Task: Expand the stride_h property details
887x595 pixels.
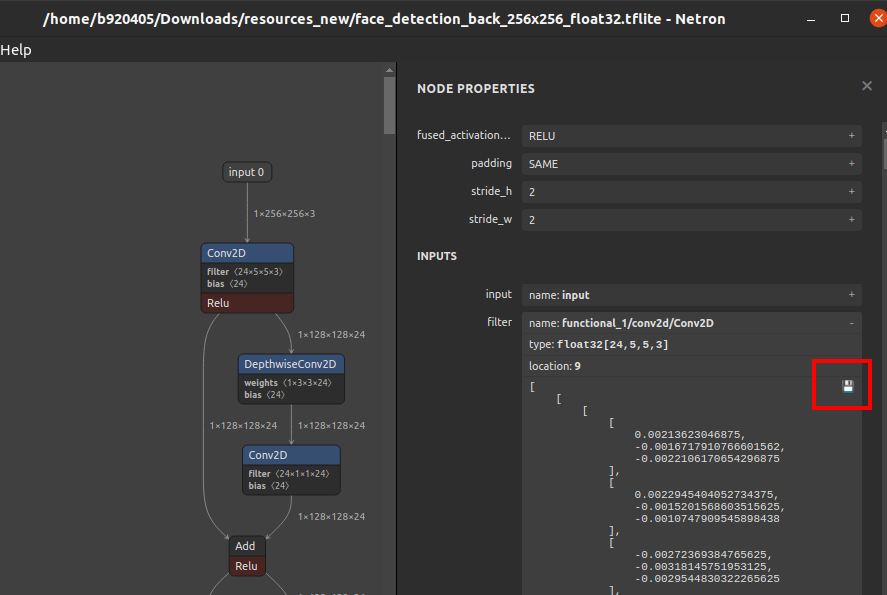Action: click(x=849, y=191)
